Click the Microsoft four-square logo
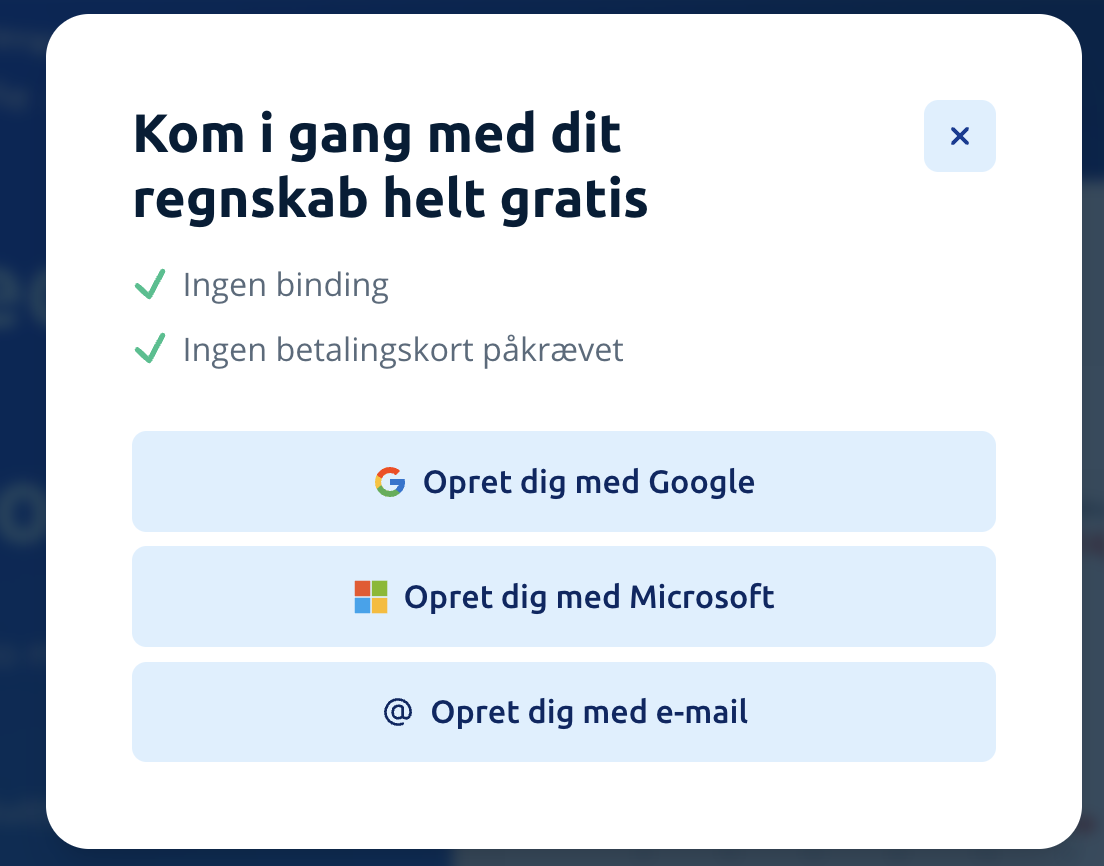This screenshot has width=1104, height=866. click(x=371, y=597)
